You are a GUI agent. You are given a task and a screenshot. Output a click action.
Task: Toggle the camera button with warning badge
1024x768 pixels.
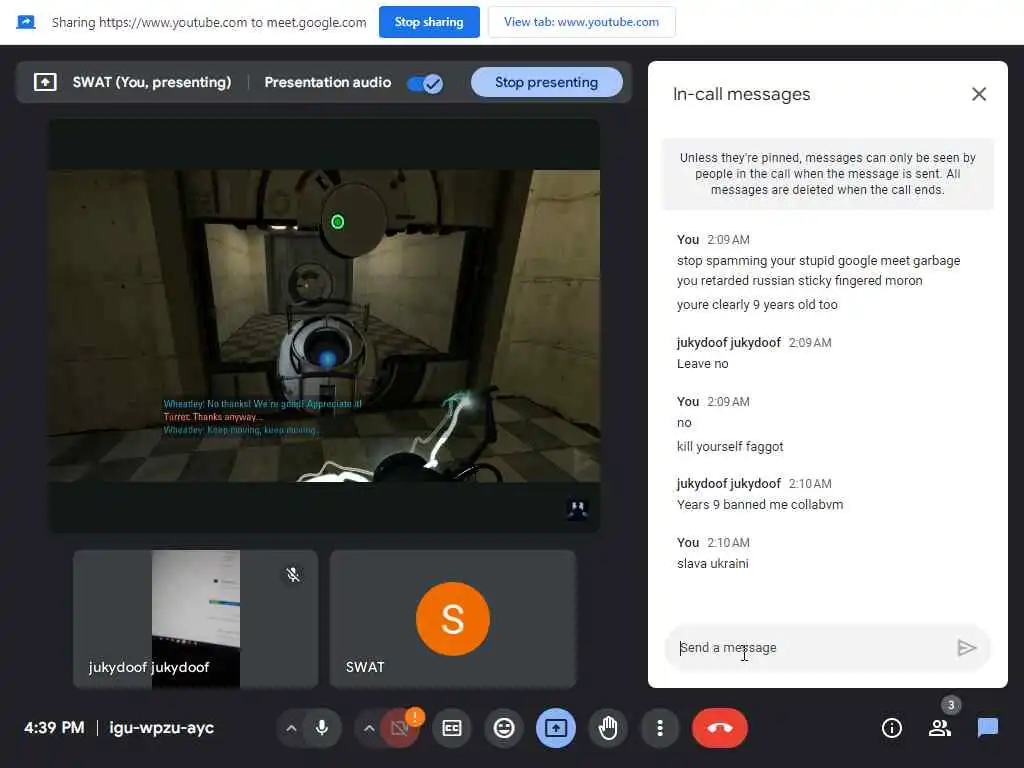399,728
